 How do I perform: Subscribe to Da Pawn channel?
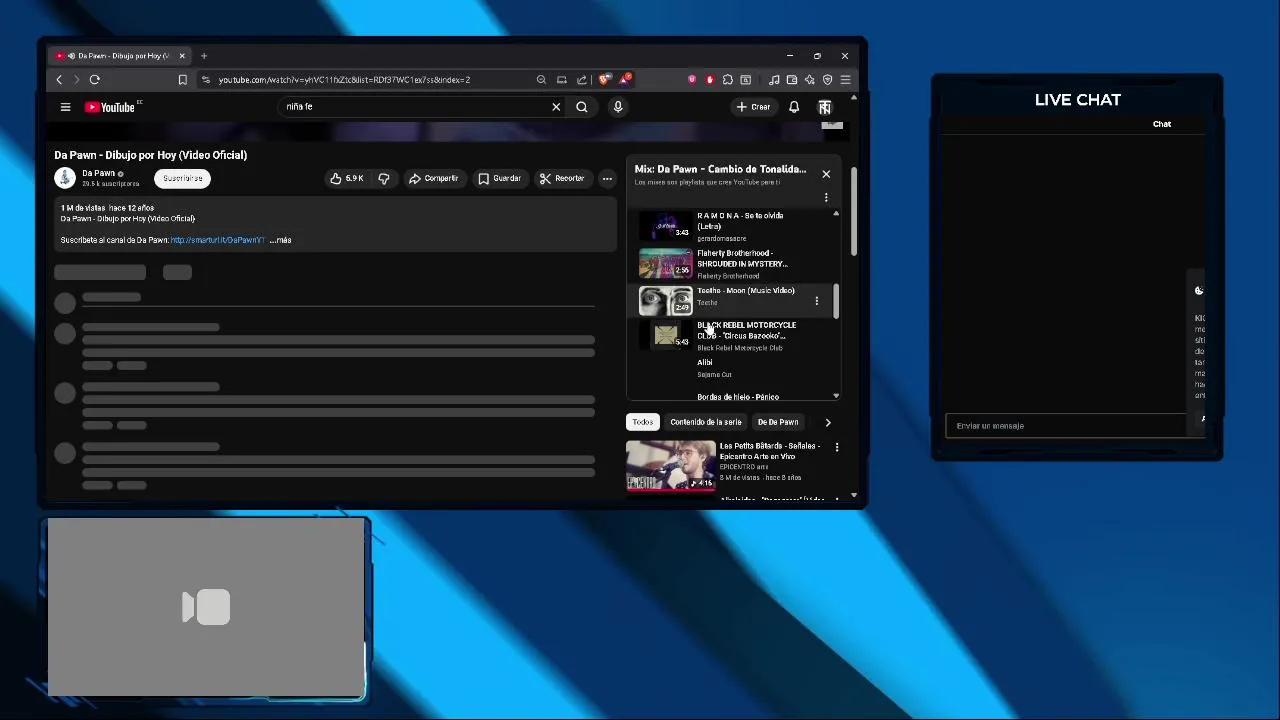click(182, 178)
